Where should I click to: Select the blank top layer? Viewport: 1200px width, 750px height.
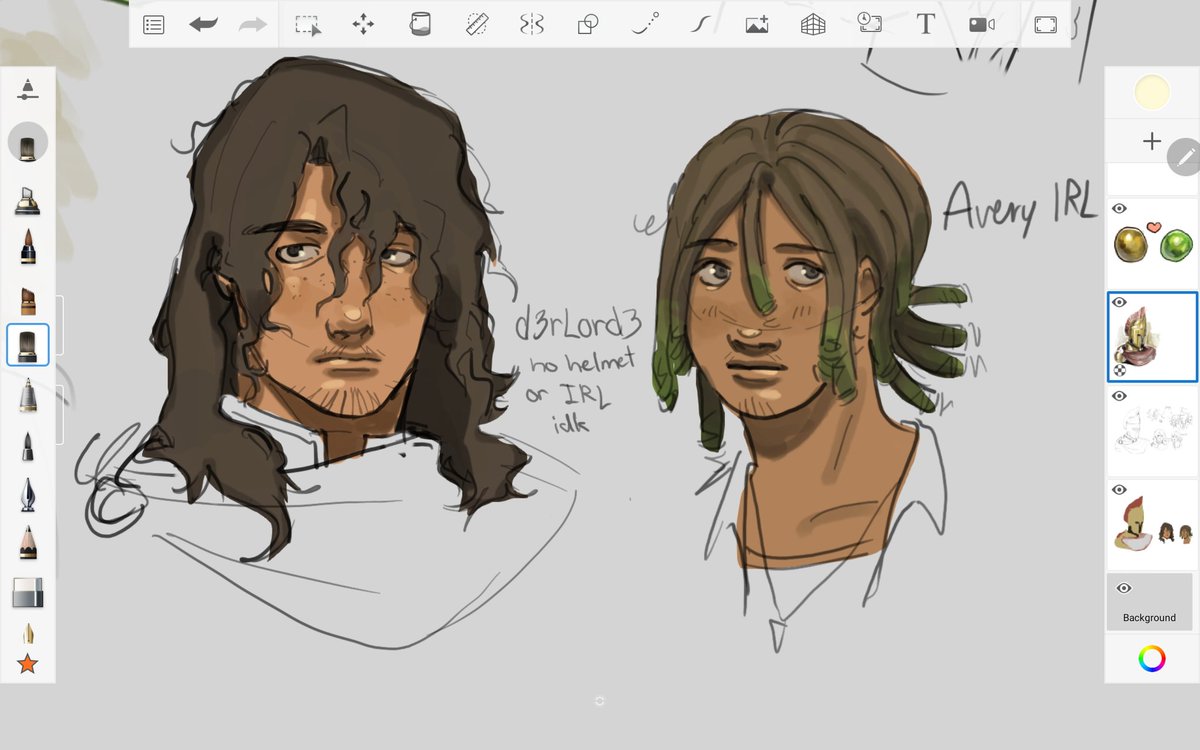[1152, 180]
